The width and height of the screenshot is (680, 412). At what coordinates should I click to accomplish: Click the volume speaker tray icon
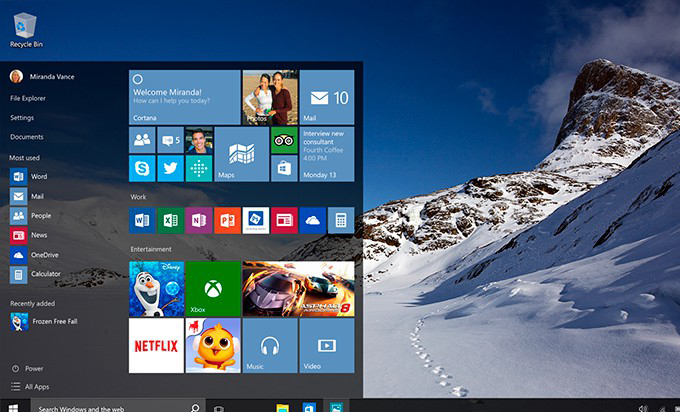tap(643, 409)
